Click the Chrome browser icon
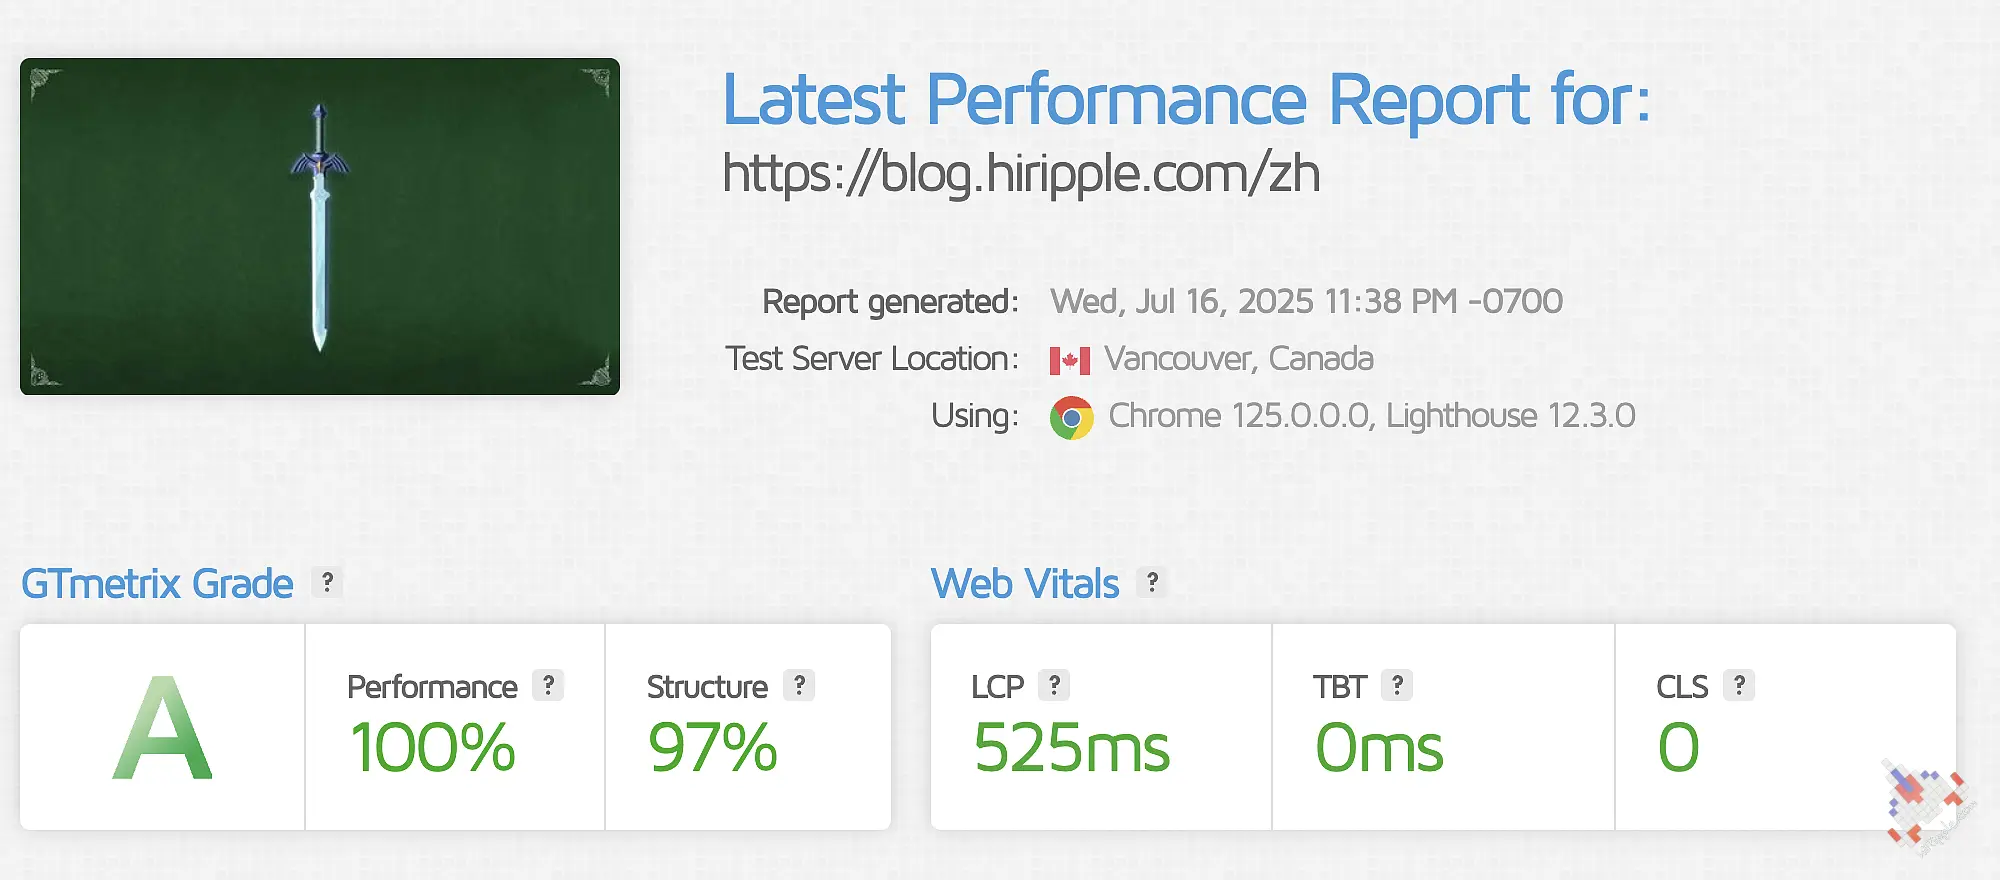 [x=1071, y=418]
